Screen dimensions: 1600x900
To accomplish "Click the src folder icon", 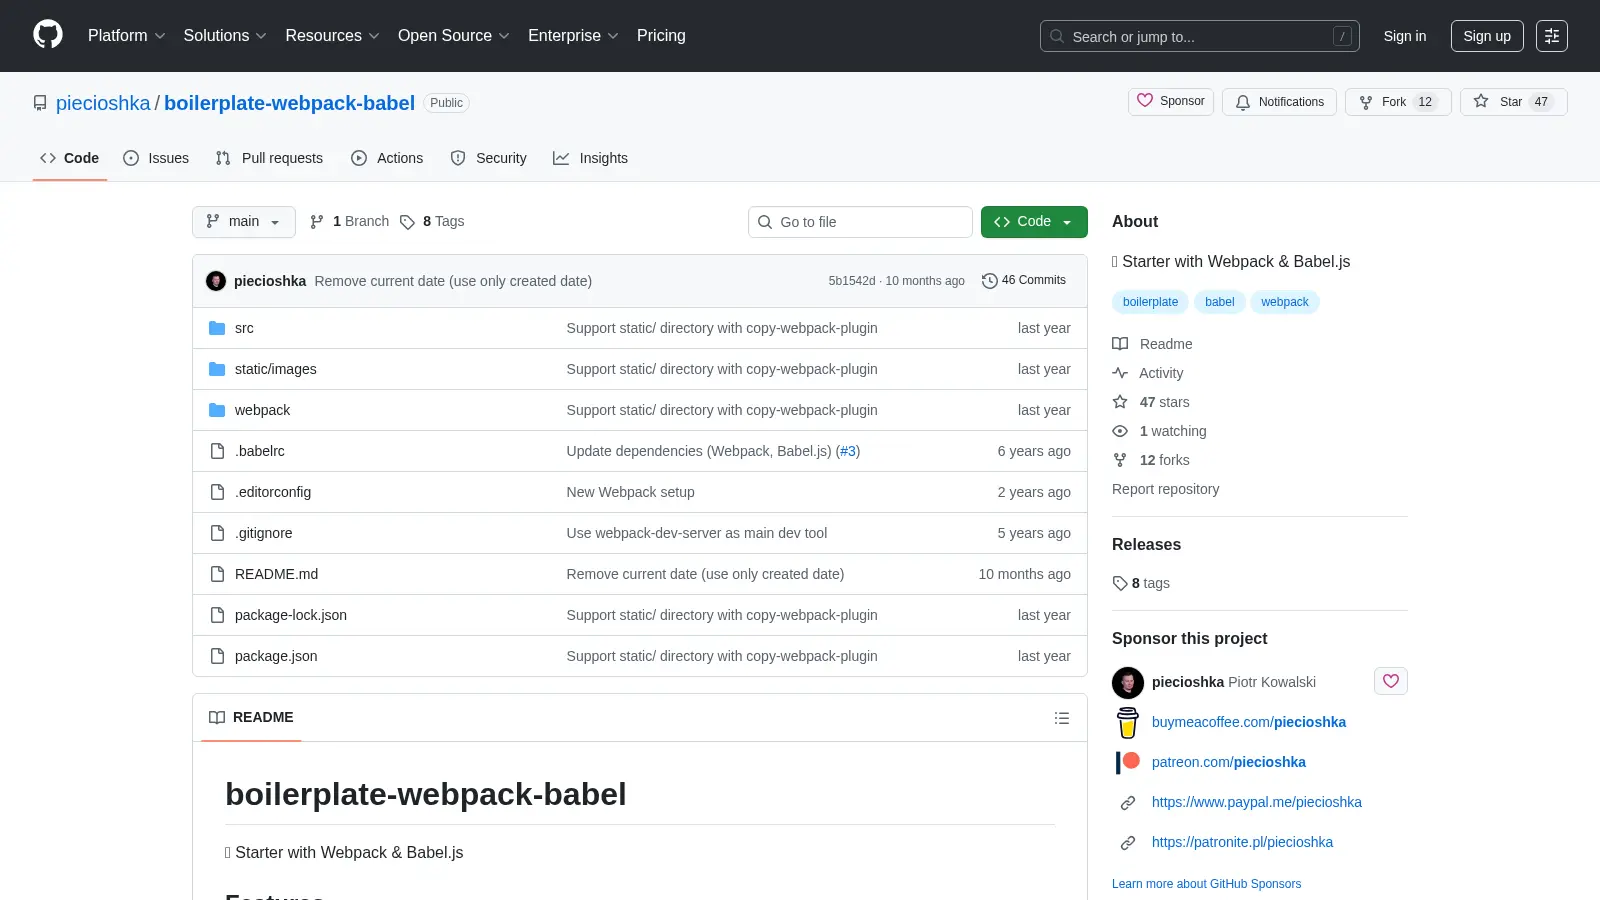I will point(217,328).
